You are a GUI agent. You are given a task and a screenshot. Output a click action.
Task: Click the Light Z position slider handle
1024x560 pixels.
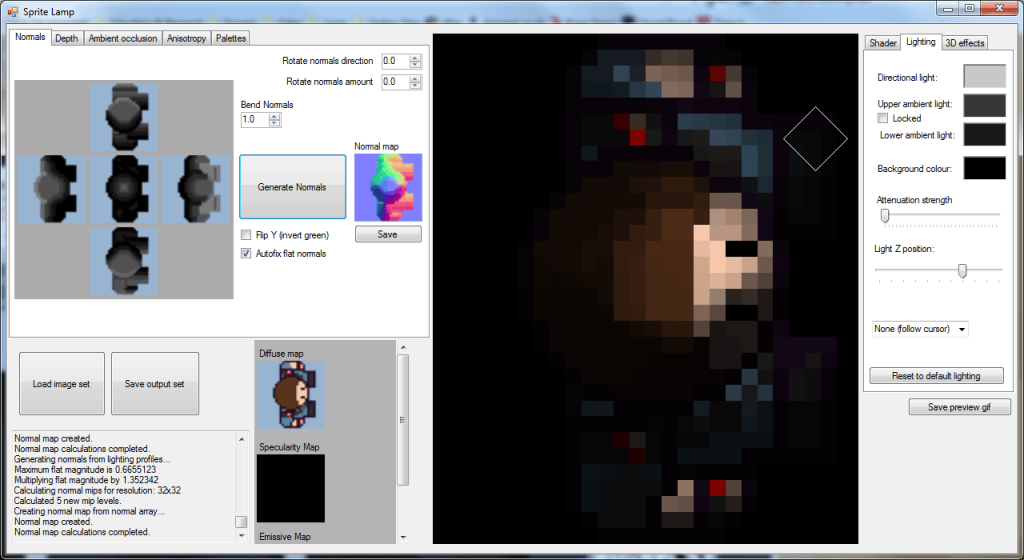962,270
